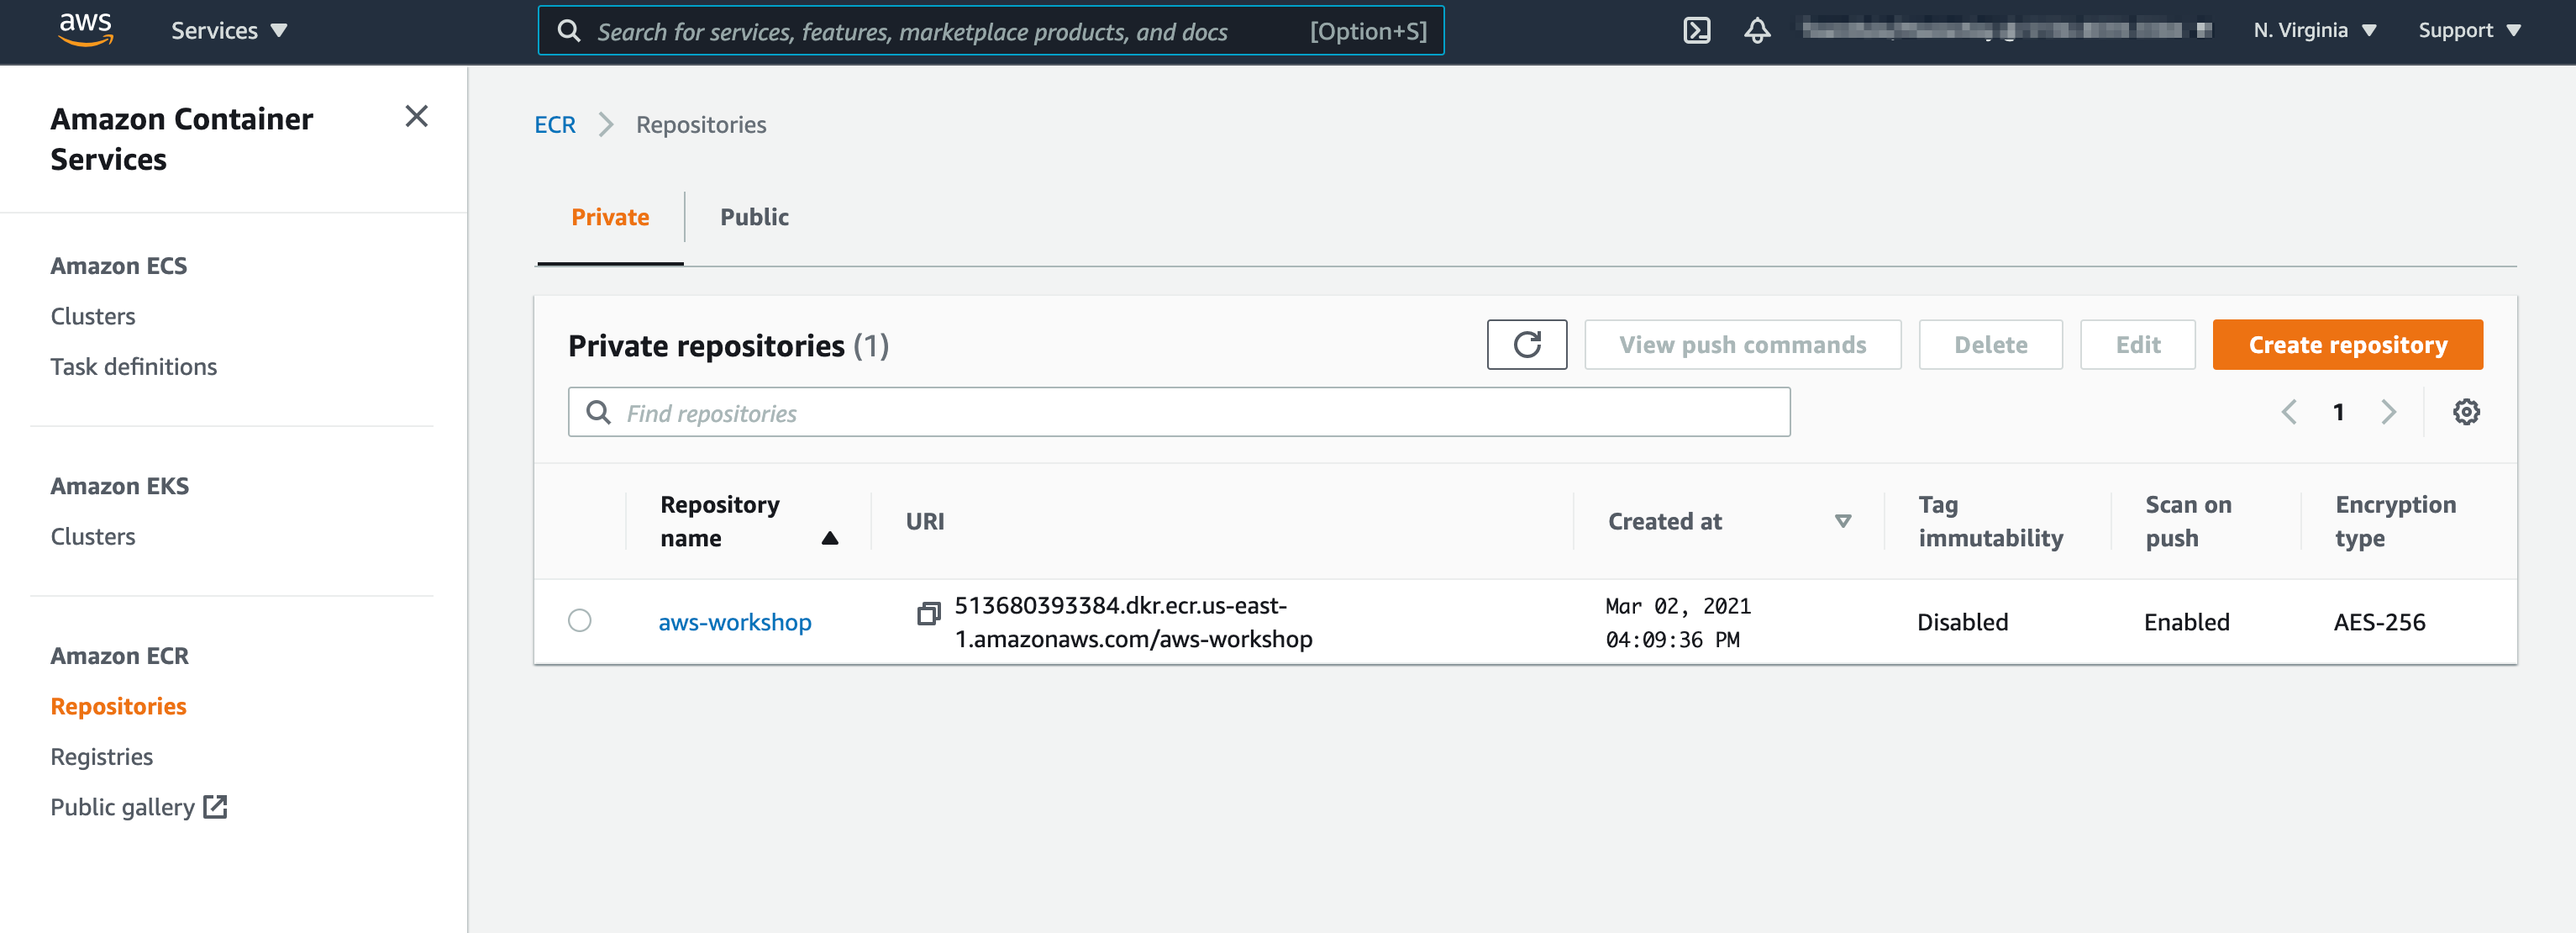This screenshot has width=2576, height=933.
Task: Sort by Created at column
Action: 1729,521
